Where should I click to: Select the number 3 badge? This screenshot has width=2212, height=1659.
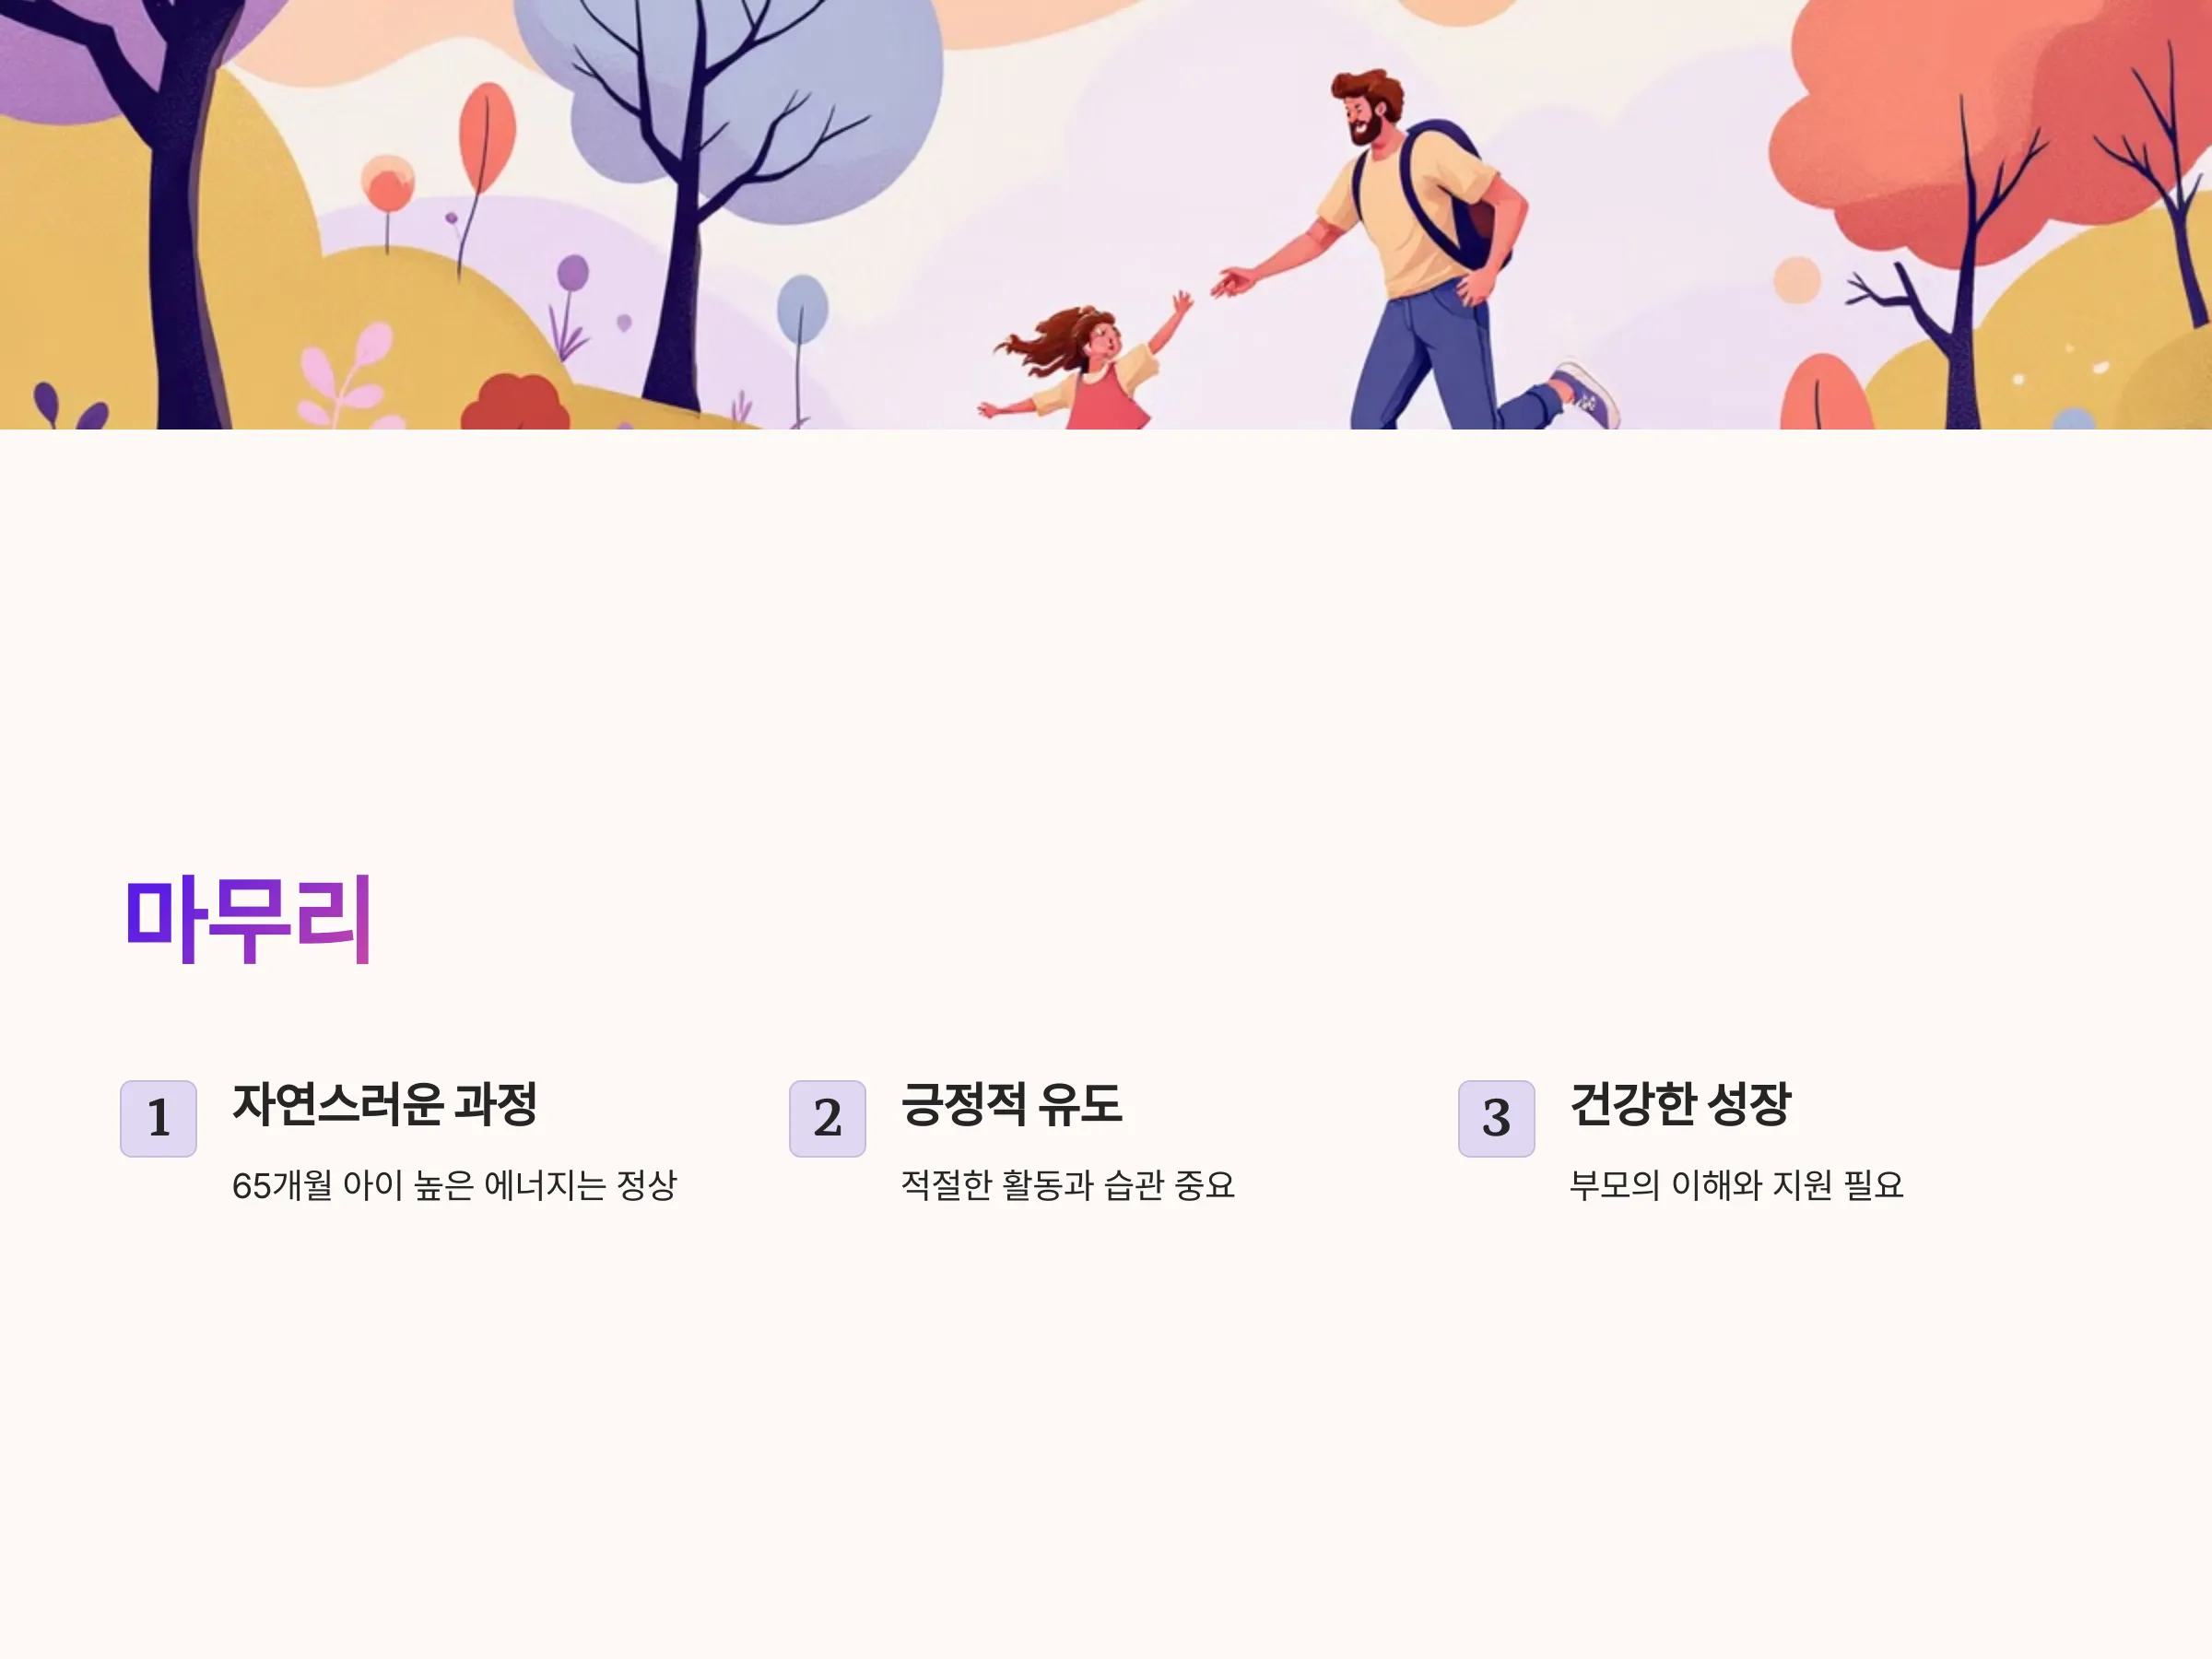pos(1496,1118)
